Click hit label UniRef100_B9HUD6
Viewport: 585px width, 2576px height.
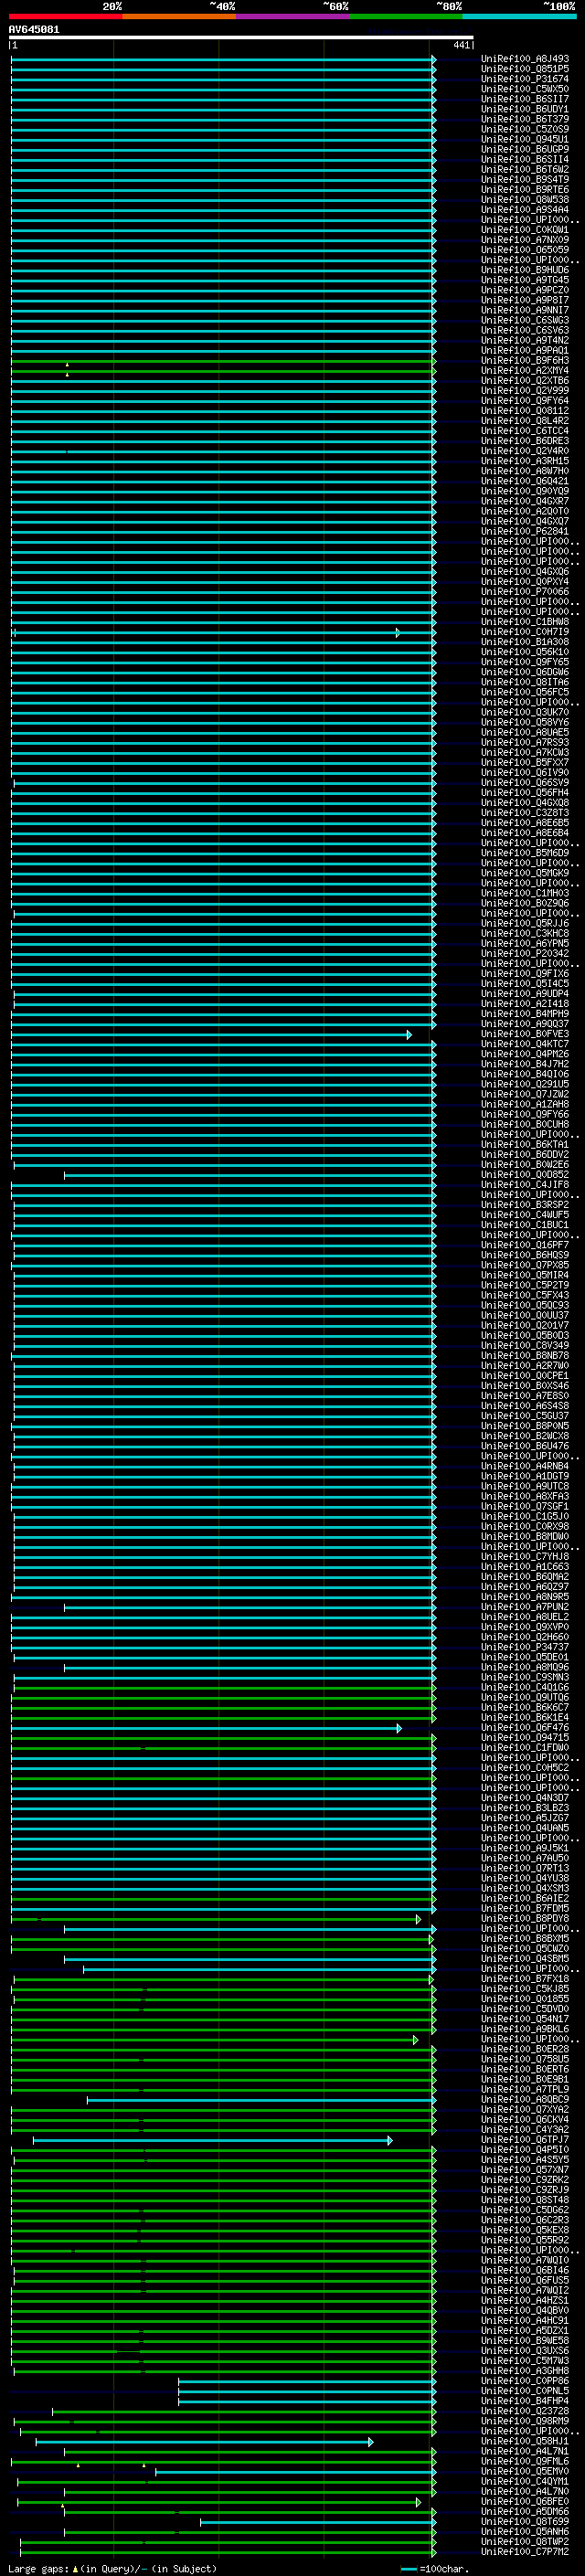(525, 270)
